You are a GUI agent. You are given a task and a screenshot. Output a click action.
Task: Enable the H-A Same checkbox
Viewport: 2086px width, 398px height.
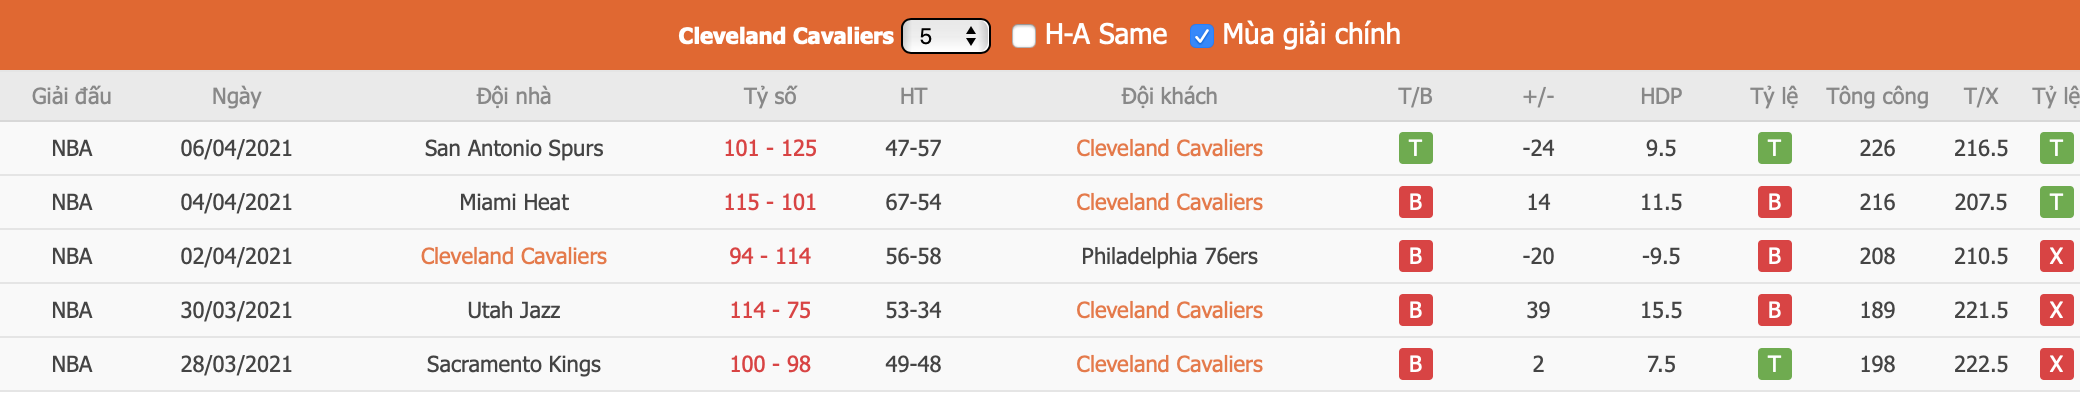(x=1023, y=36)
